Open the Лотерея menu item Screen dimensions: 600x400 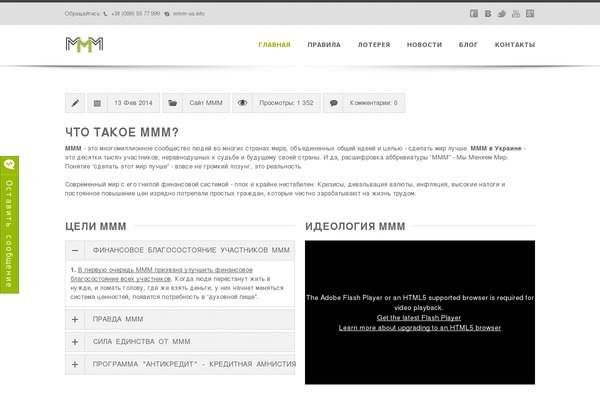[374, 45]
